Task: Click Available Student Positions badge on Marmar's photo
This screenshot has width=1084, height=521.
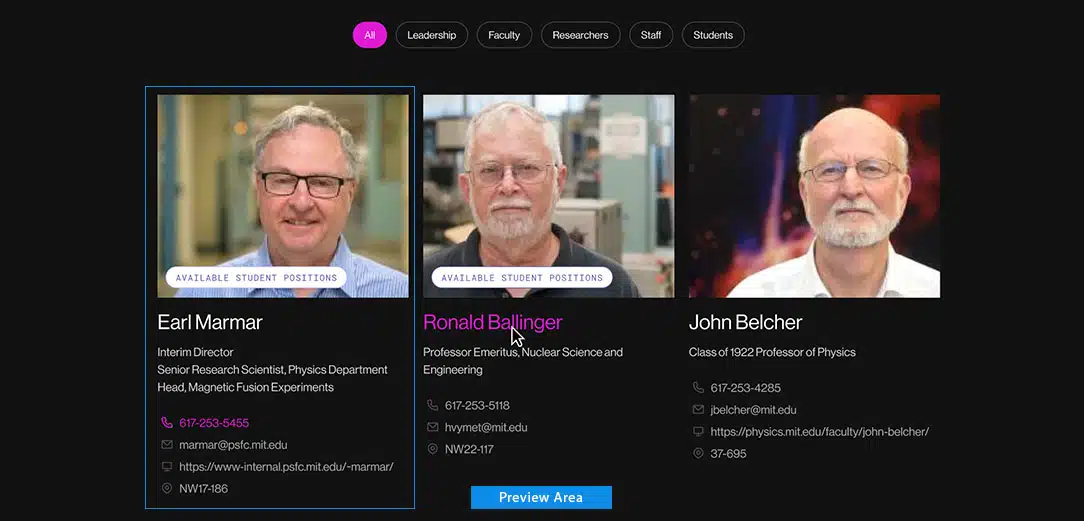Action: (x=256, y=278)
